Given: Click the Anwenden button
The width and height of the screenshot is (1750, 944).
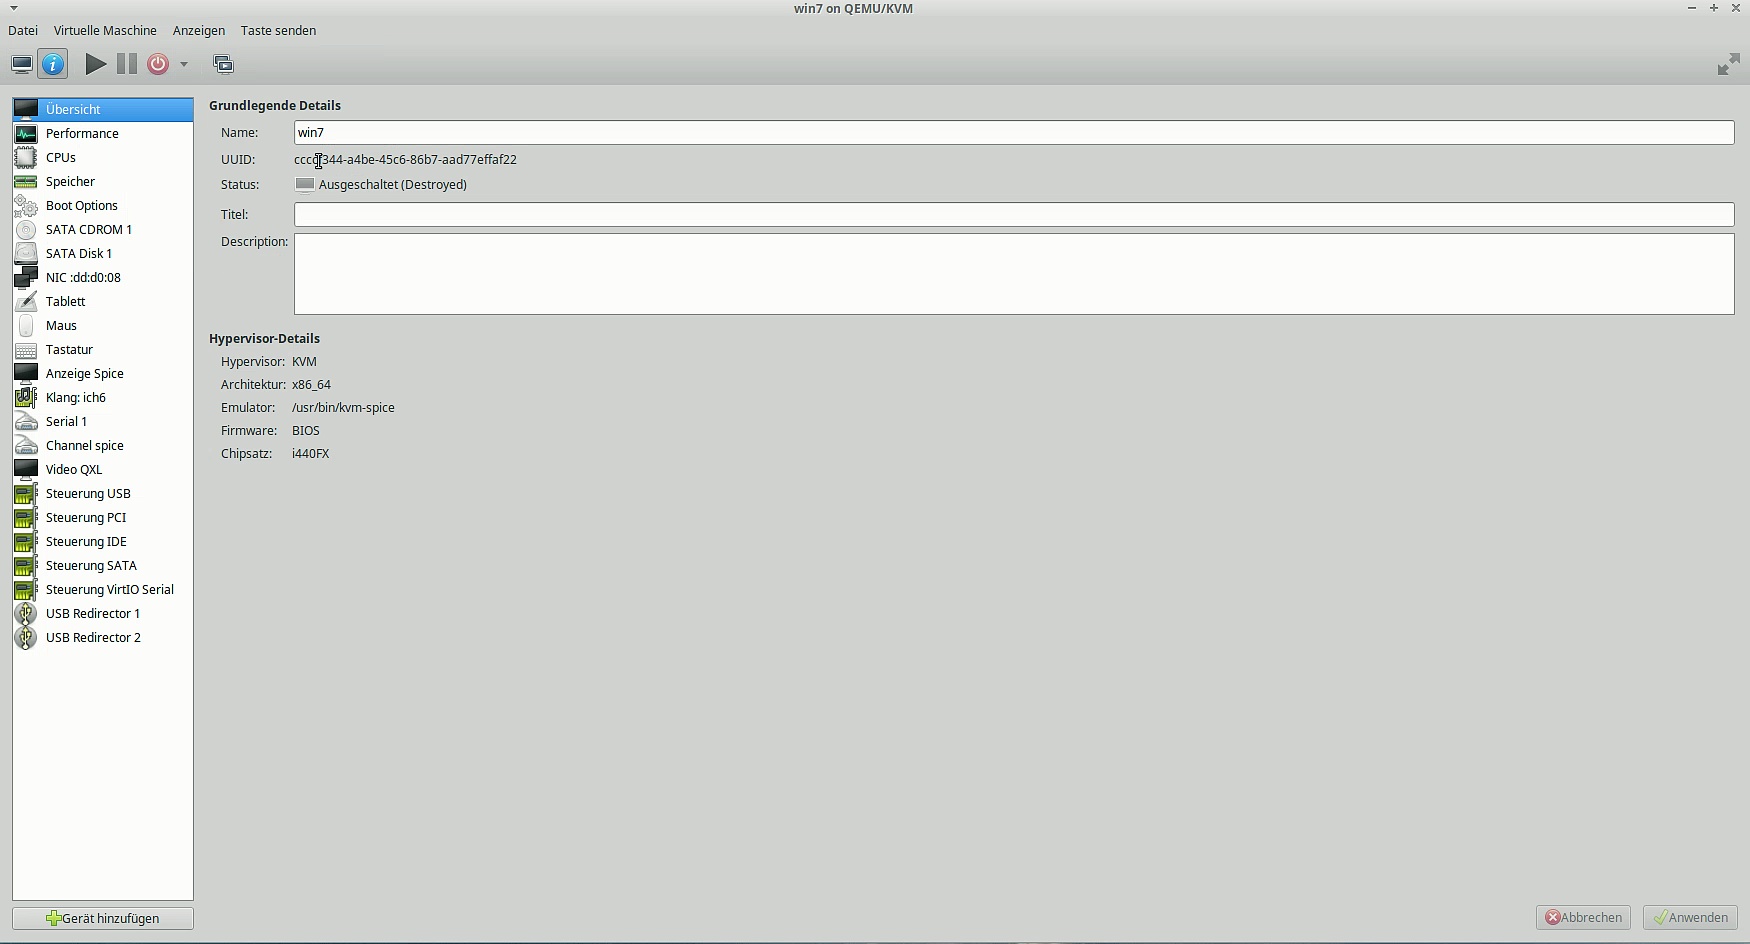Looking at the screenshot, I should [1690, 918].
